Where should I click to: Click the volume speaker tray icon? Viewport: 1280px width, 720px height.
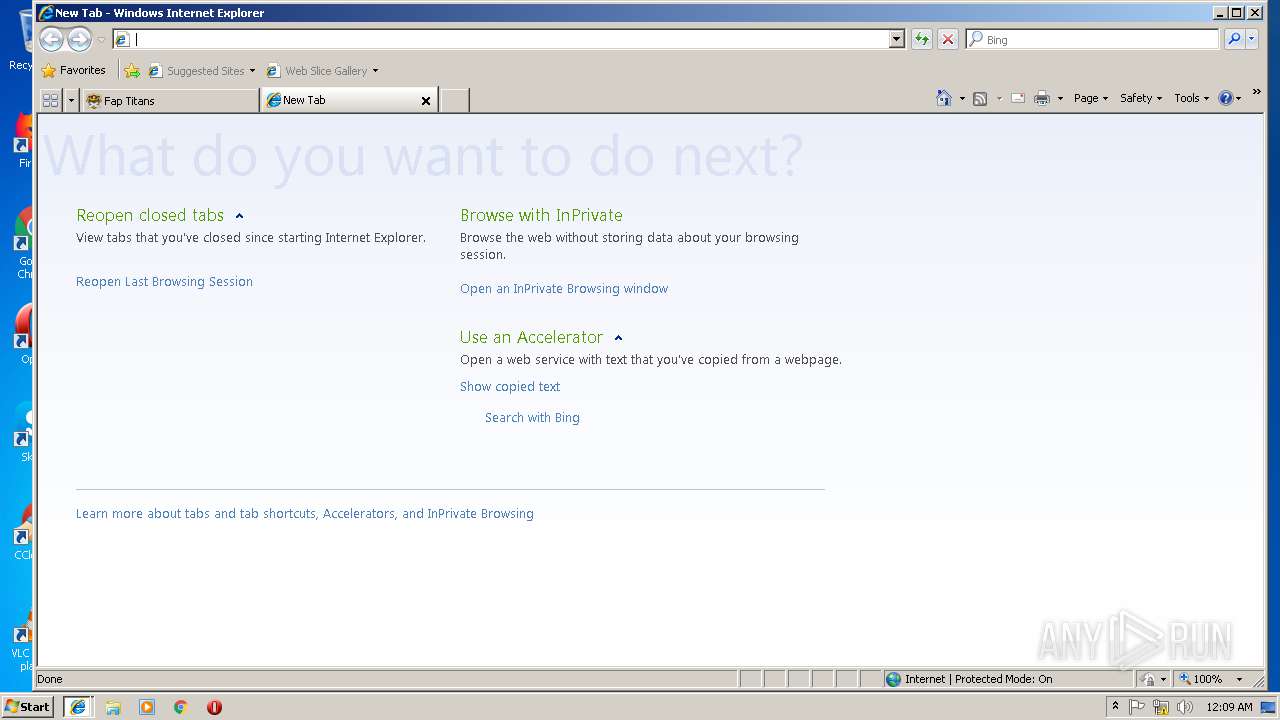(x=1185, y=707)
